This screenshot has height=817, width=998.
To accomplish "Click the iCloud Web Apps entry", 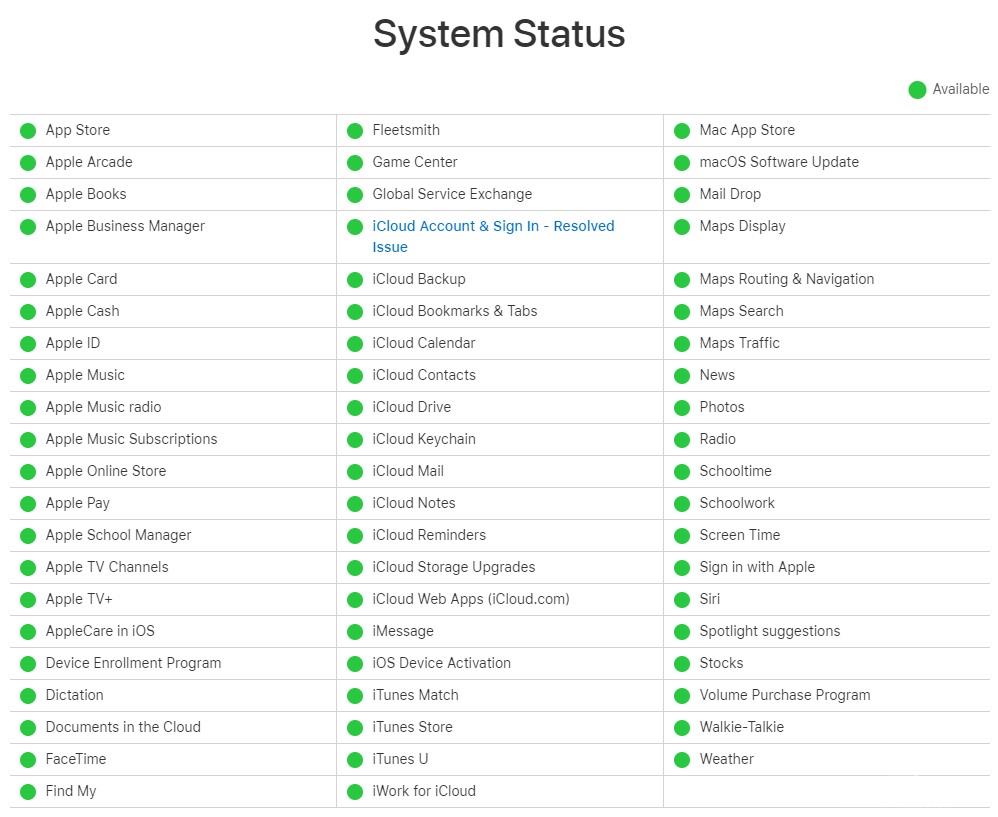I will [470, 599].
